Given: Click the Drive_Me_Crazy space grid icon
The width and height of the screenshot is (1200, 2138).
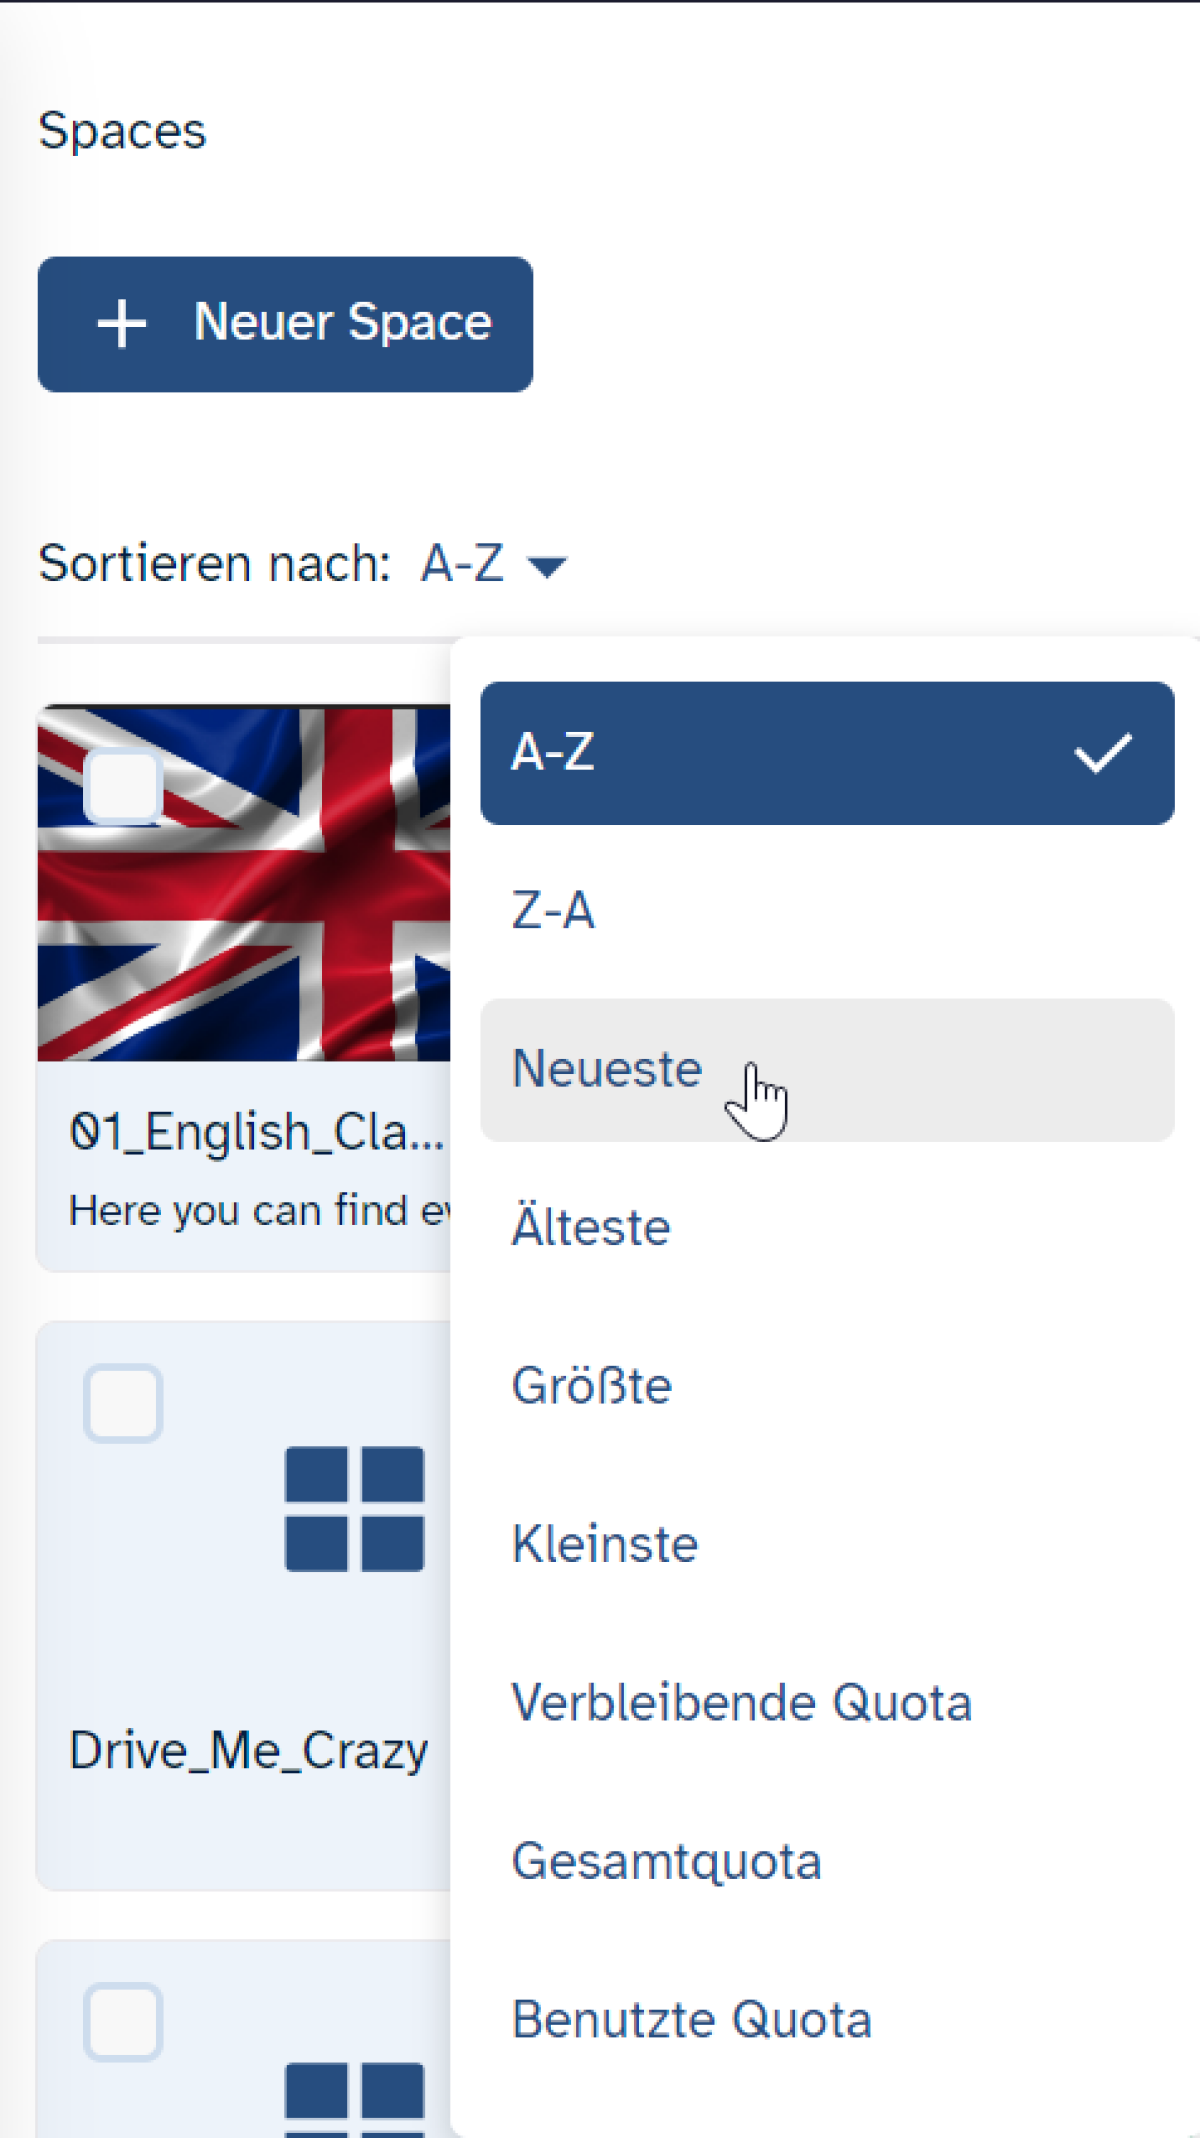Looking at the screenshot, I should tap(354, 1508).
